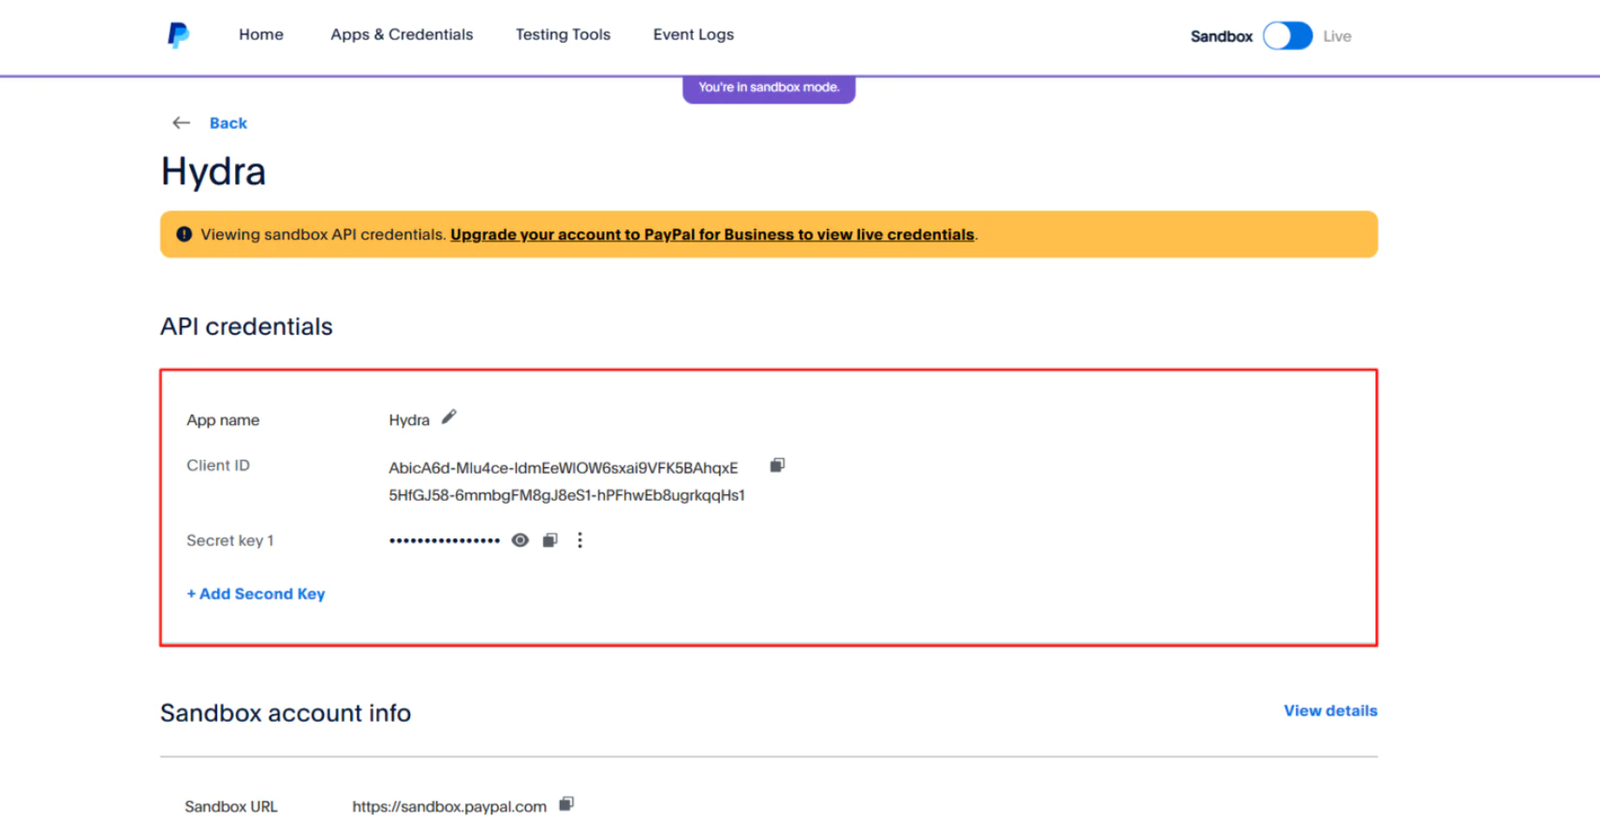Click the warning icon in yellow banner
The image size is (1600, 819).
[x=184, y=234]
